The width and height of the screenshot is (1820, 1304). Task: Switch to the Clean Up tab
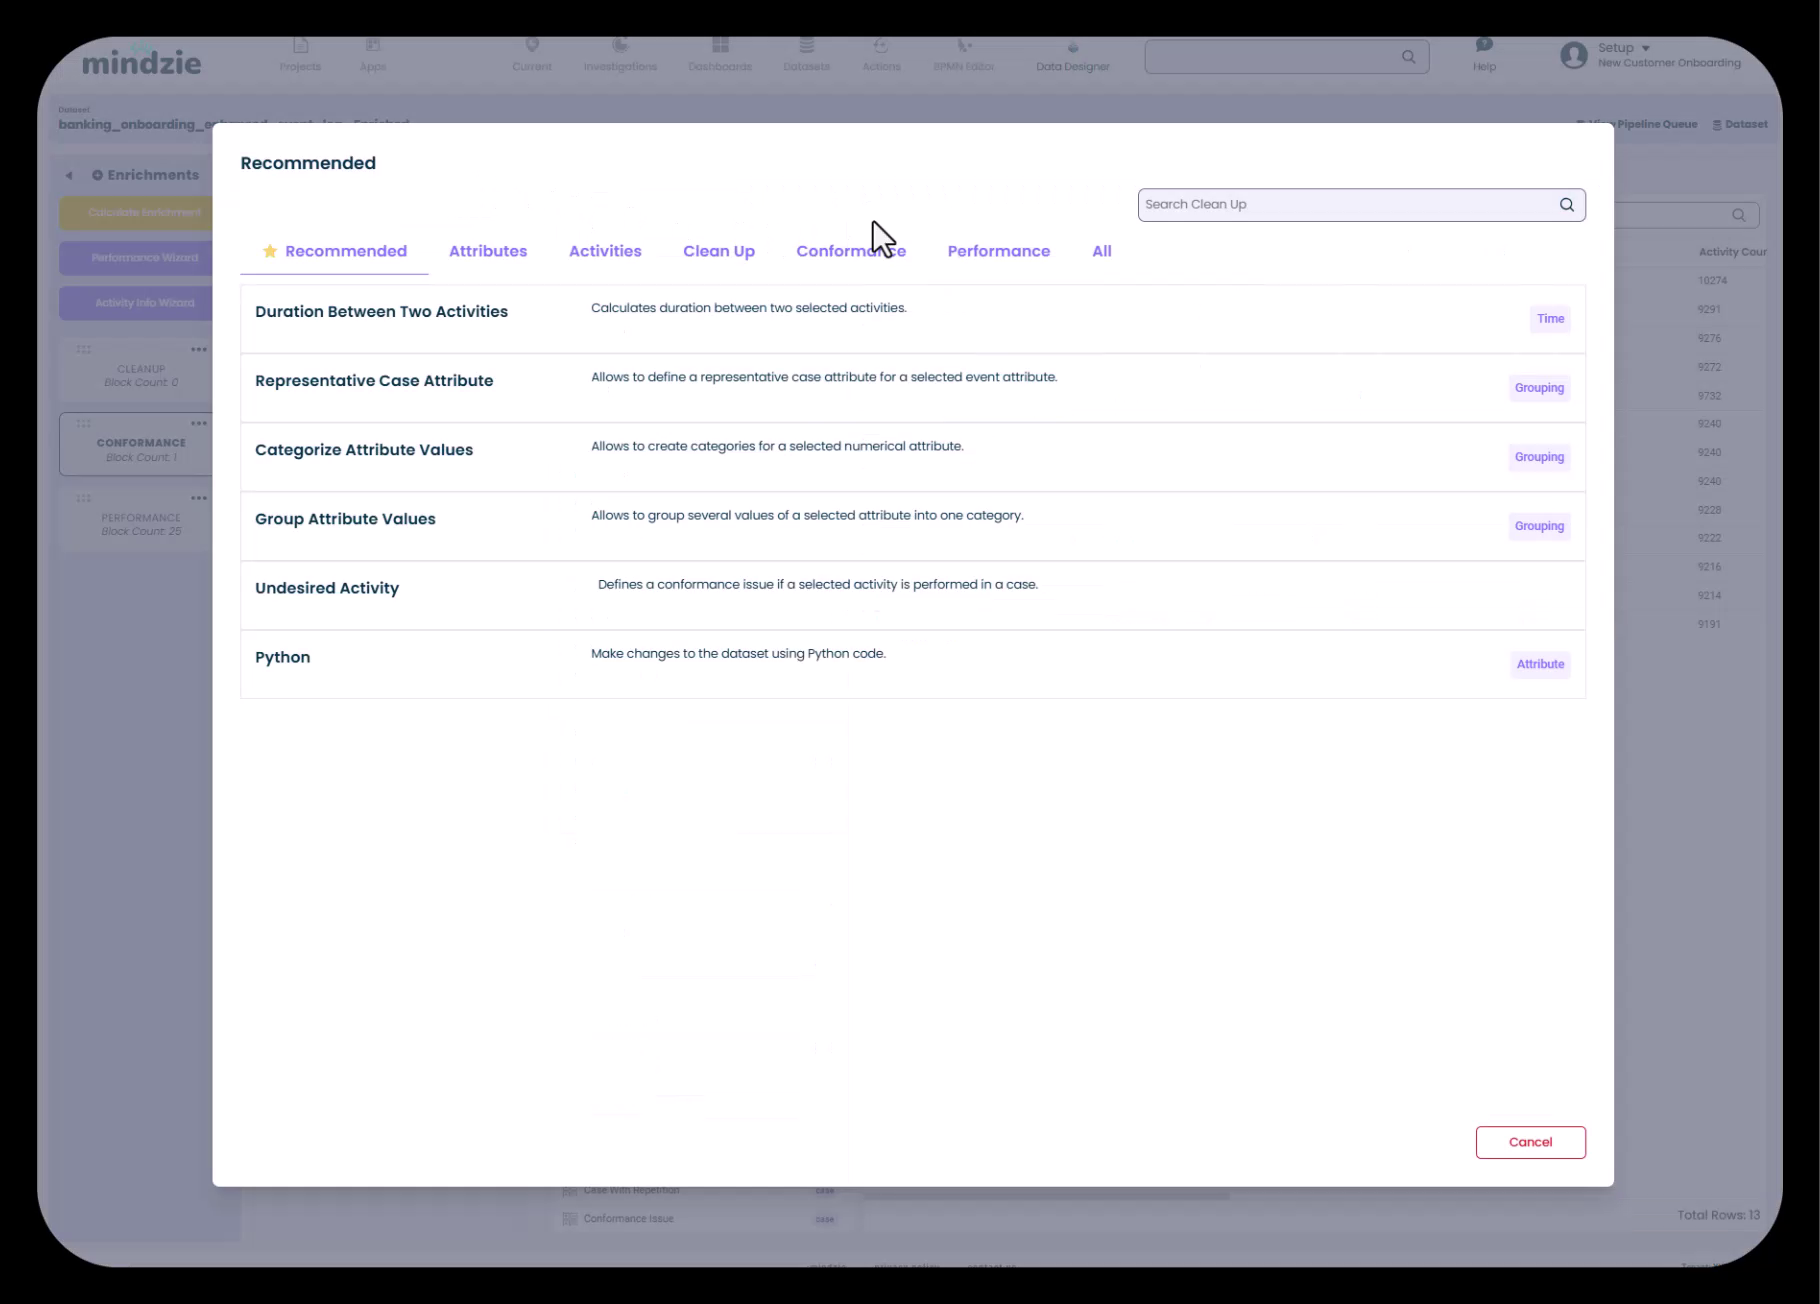[718, 251]
